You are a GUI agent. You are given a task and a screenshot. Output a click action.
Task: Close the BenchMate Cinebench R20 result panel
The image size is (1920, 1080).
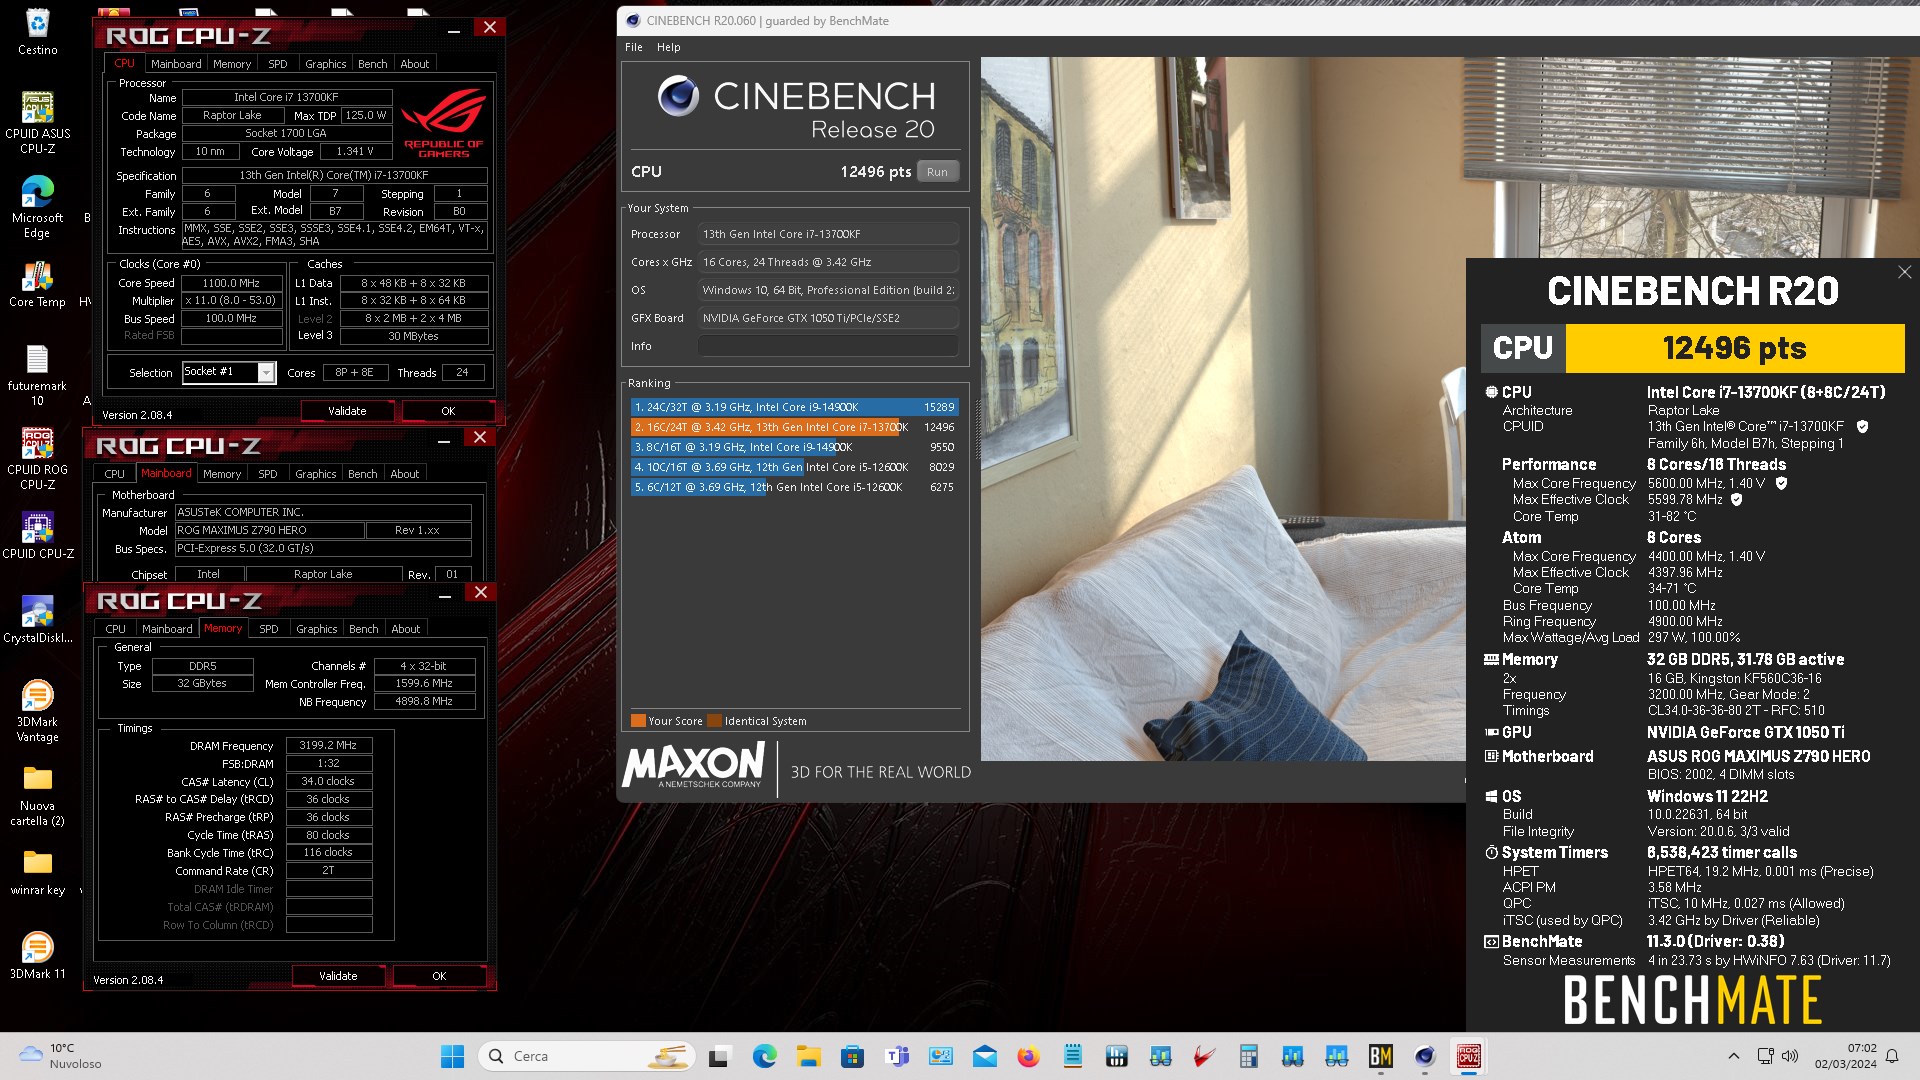pyautogui.click(x=1904, y=272)
